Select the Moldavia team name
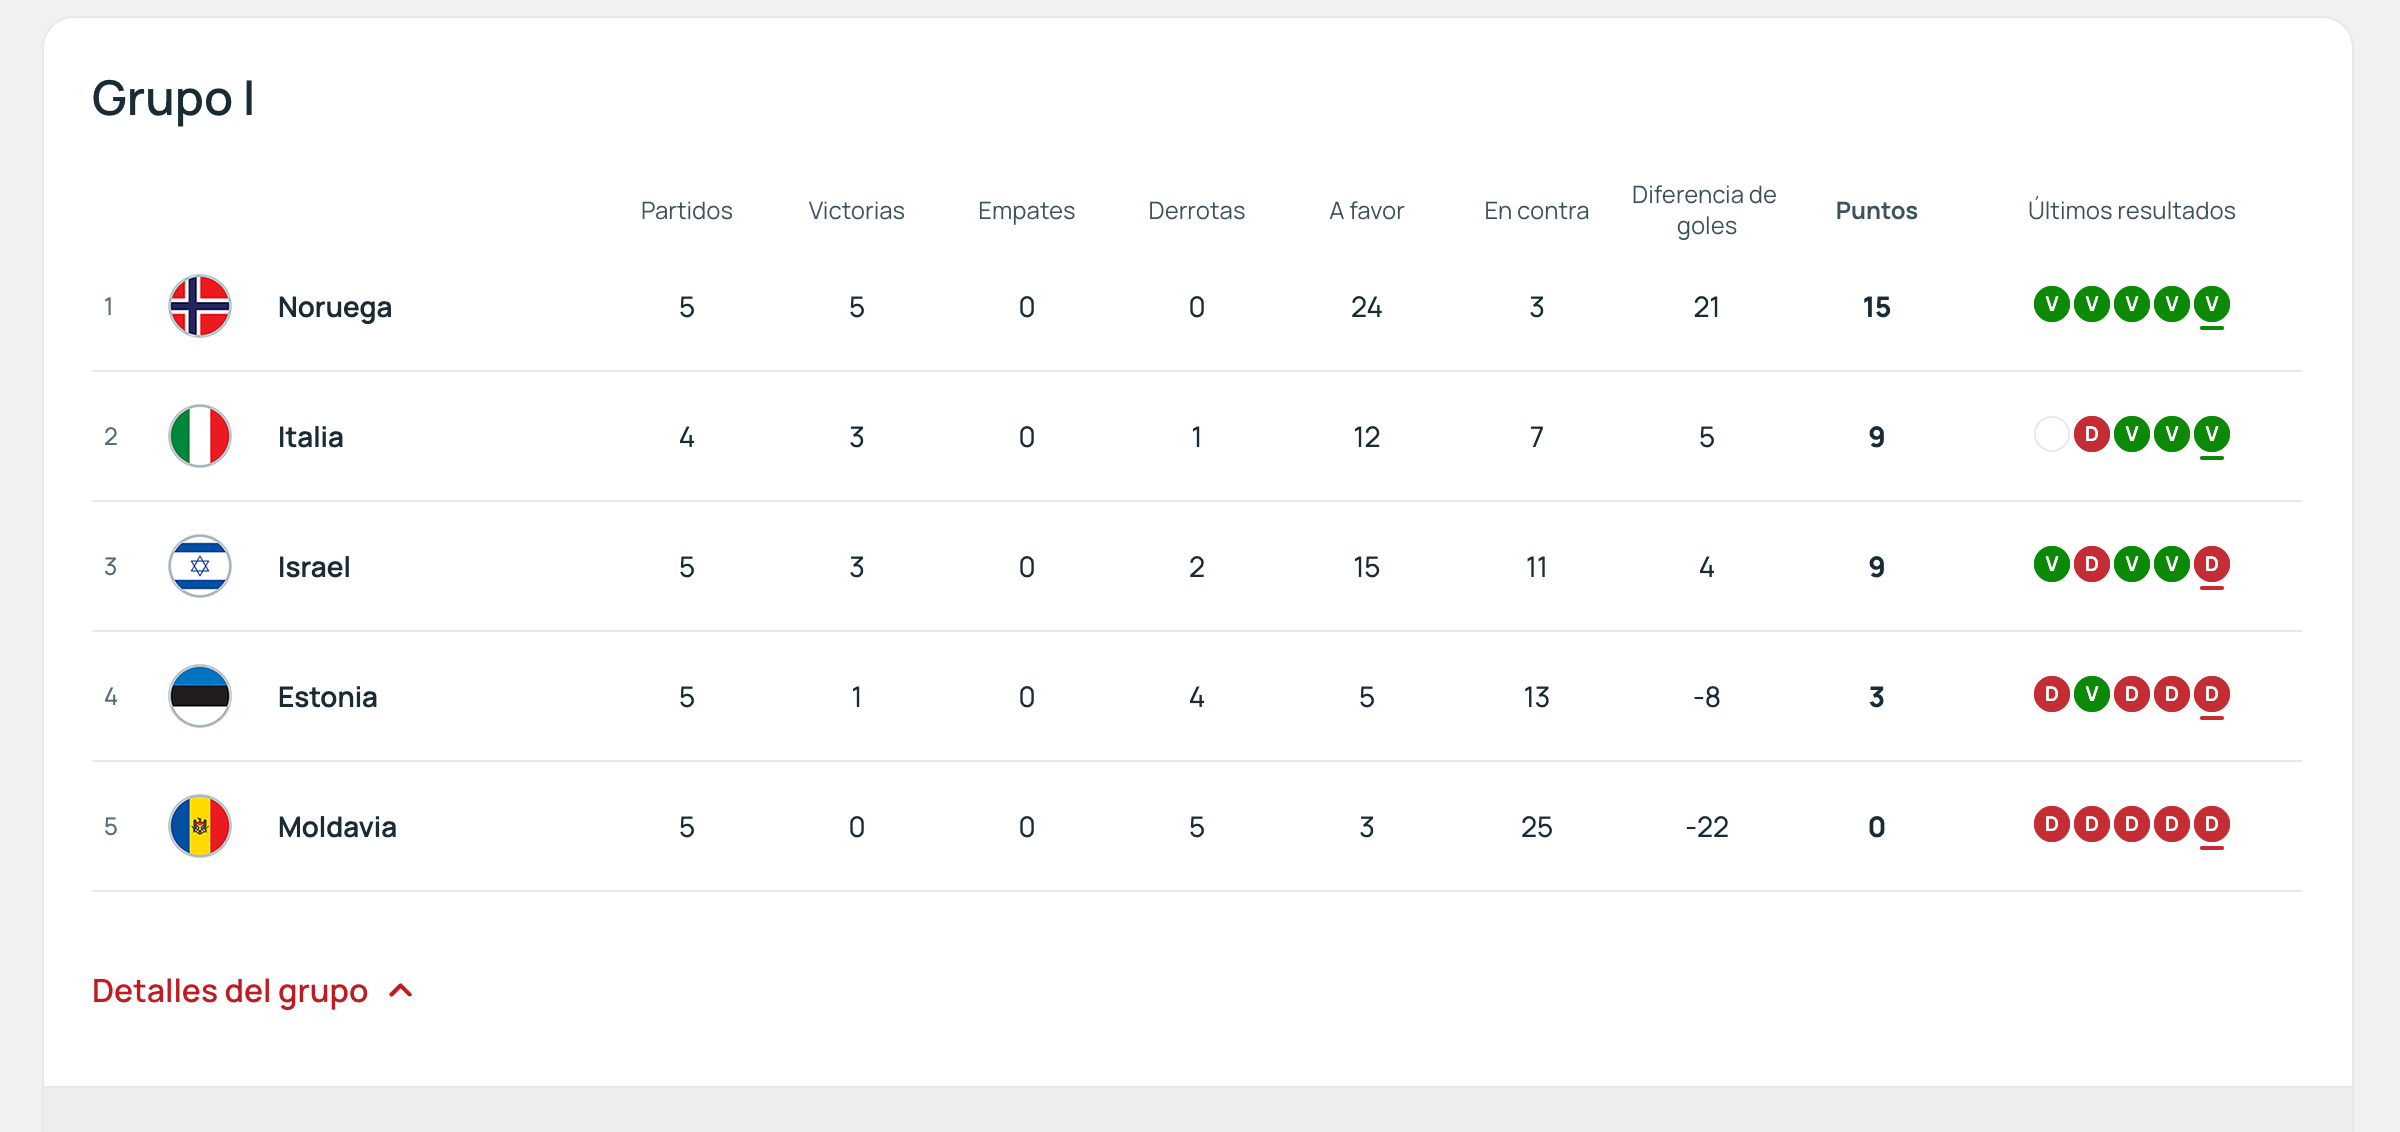This screenshot has width=2400, height=1132. pyautogui.click(x=337, y=827)
